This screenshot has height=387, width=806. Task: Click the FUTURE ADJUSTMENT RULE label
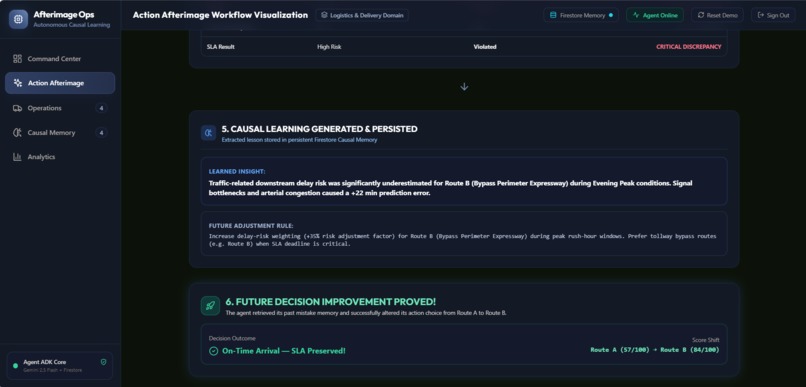251,226
